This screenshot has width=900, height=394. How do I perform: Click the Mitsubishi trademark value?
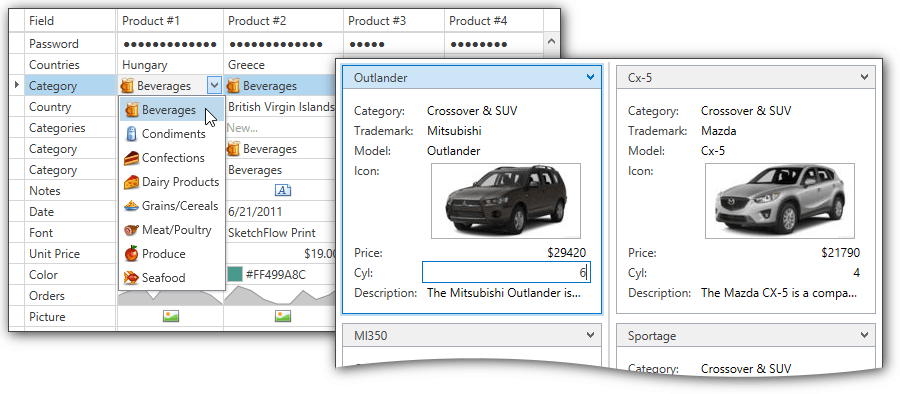click(454, 130)
